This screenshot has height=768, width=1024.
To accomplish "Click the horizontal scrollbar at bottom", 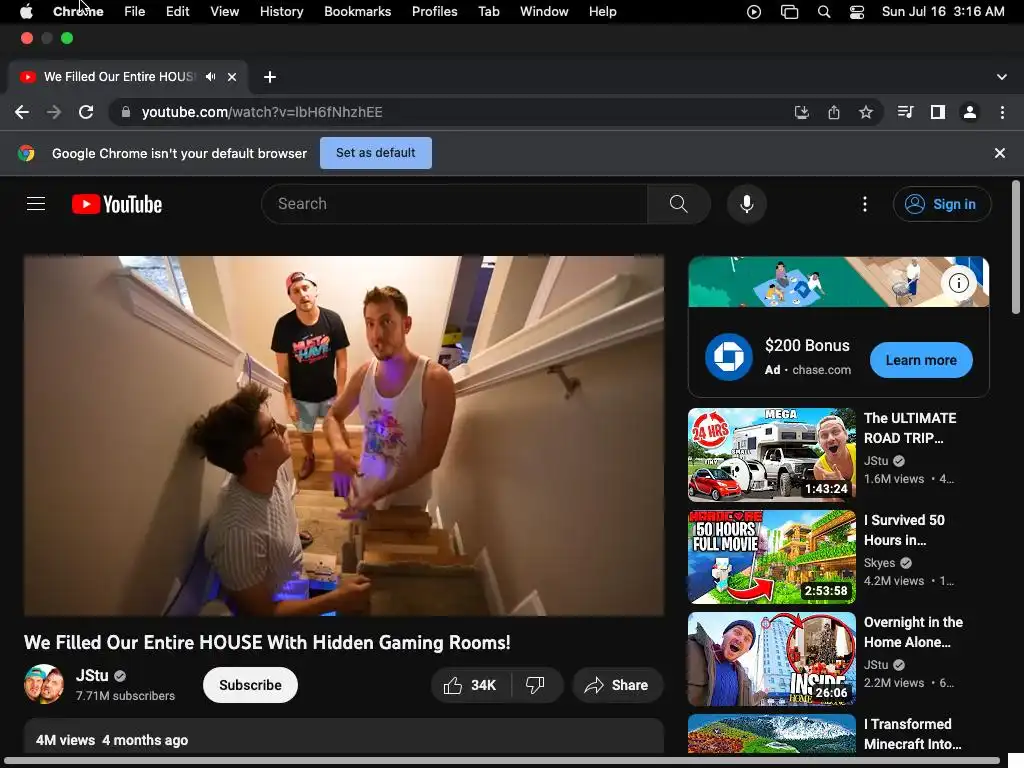I will pyautogui.click(x=502, y=761).
